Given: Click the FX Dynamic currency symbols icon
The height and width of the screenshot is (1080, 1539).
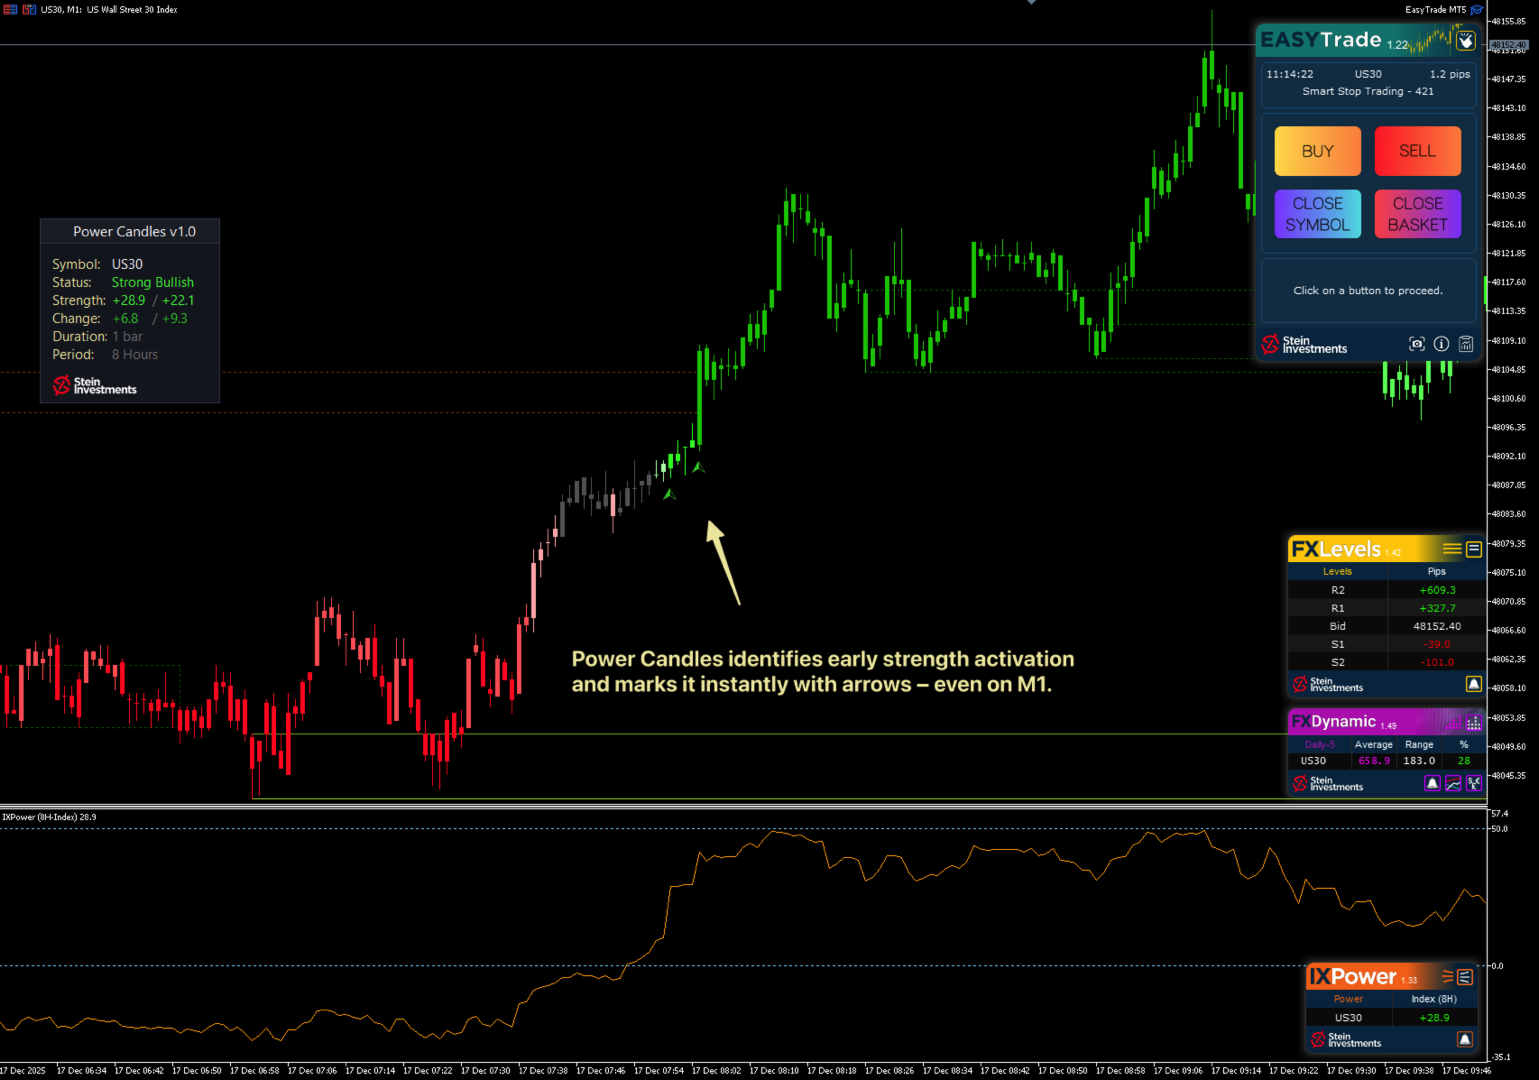Looking at the screenshot, I should click(1474, 784).
